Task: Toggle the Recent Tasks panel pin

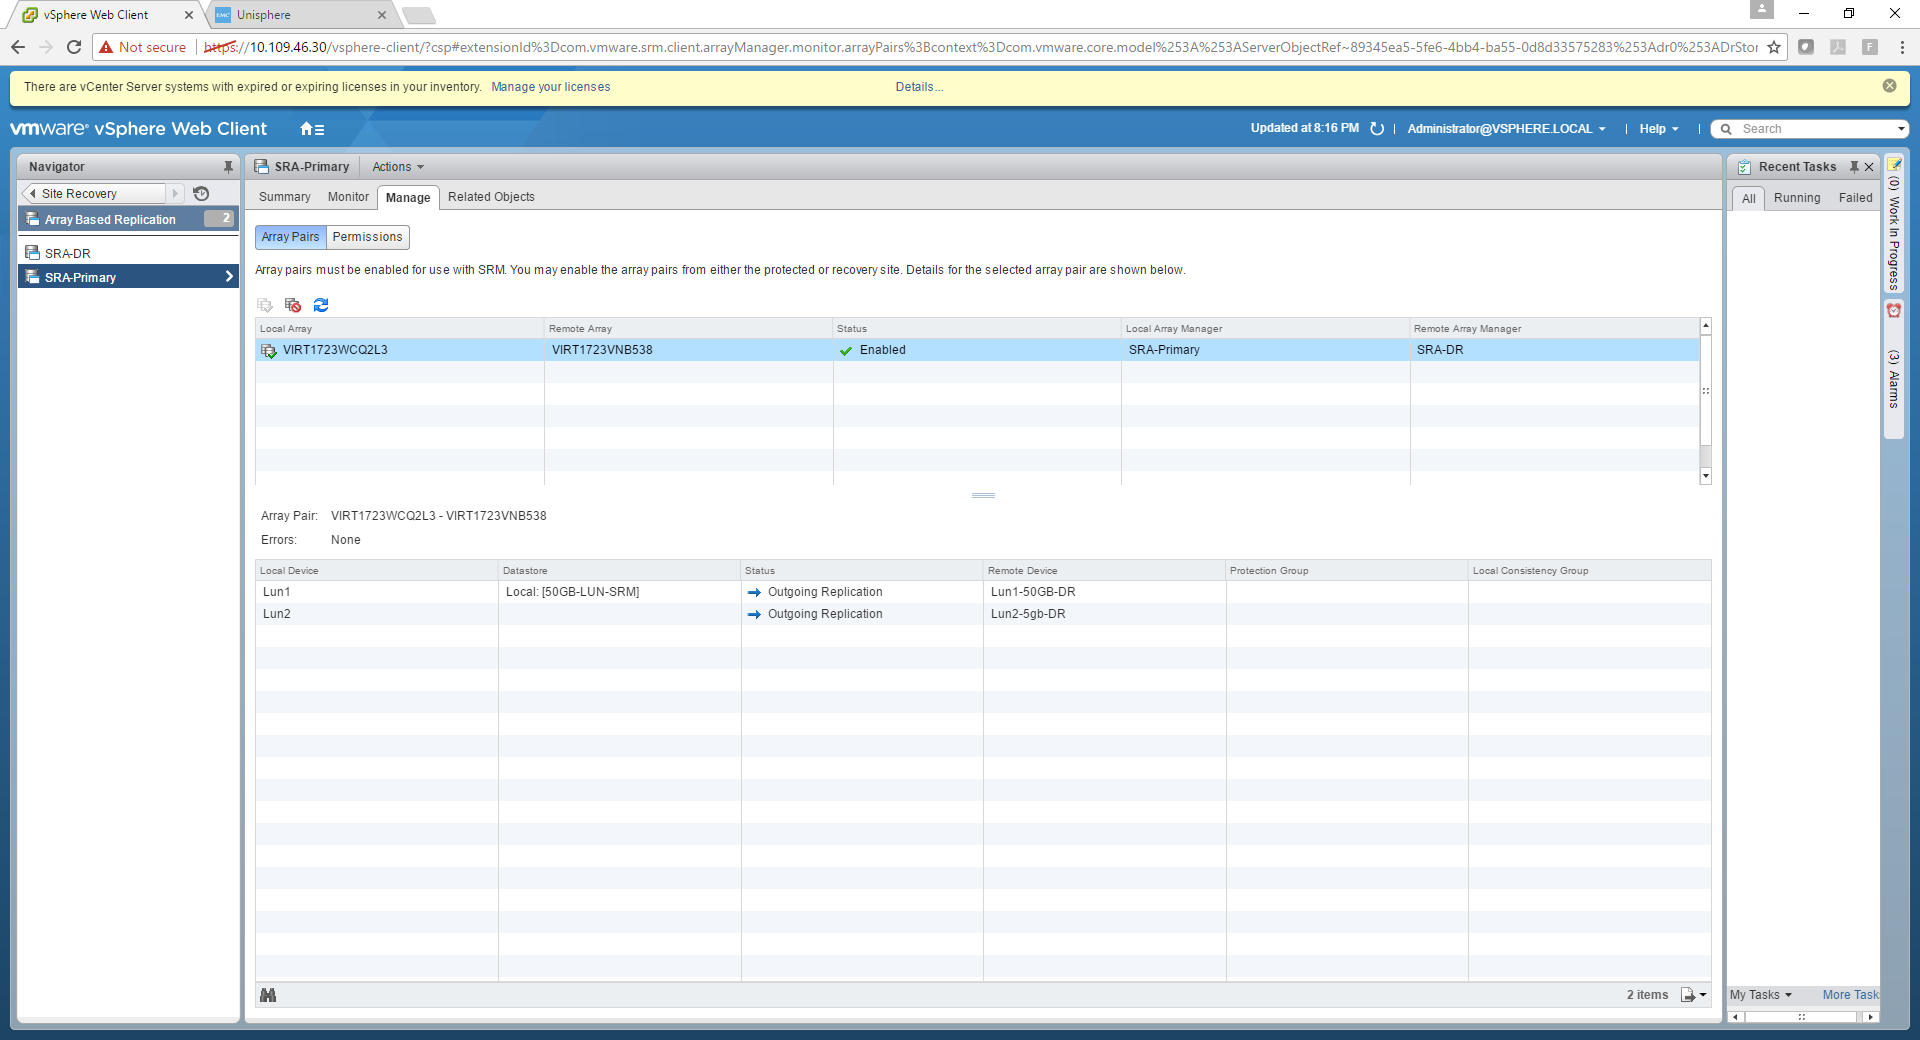Action: click(x=1854, y=167)
